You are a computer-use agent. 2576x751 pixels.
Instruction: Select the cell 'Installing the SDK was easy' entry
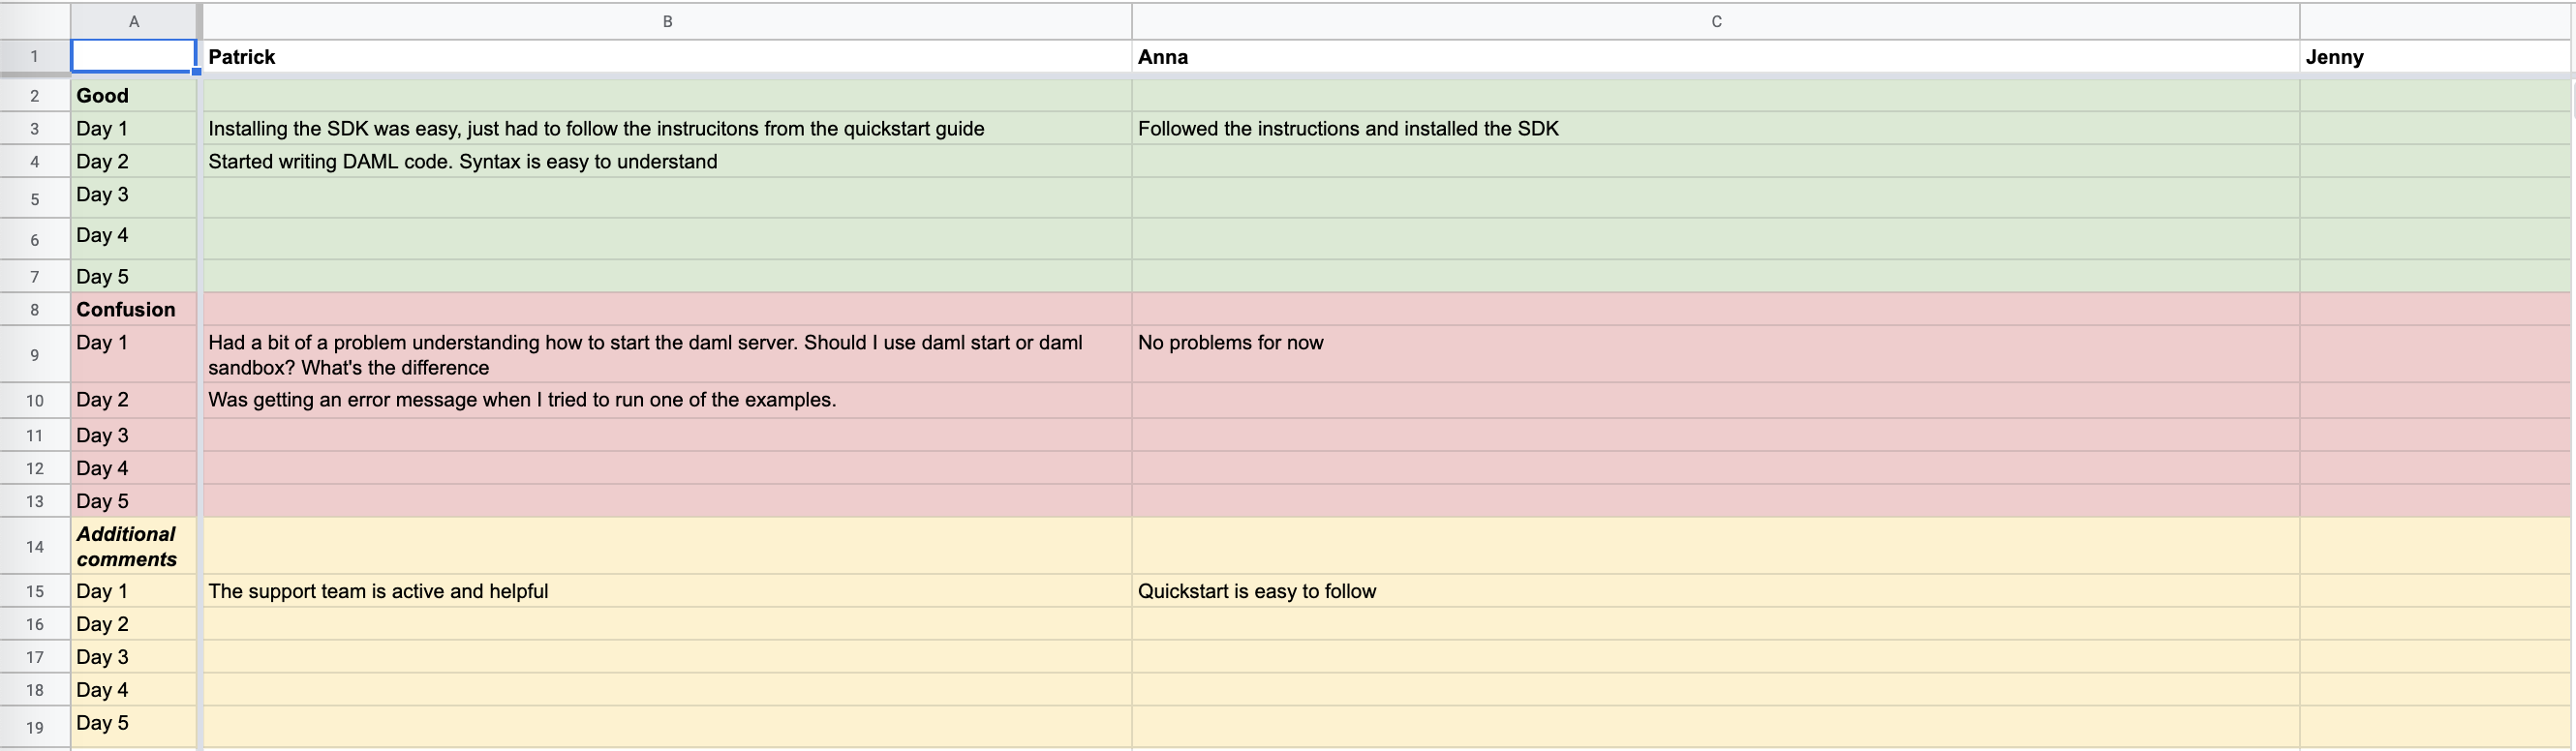point(667,128)
